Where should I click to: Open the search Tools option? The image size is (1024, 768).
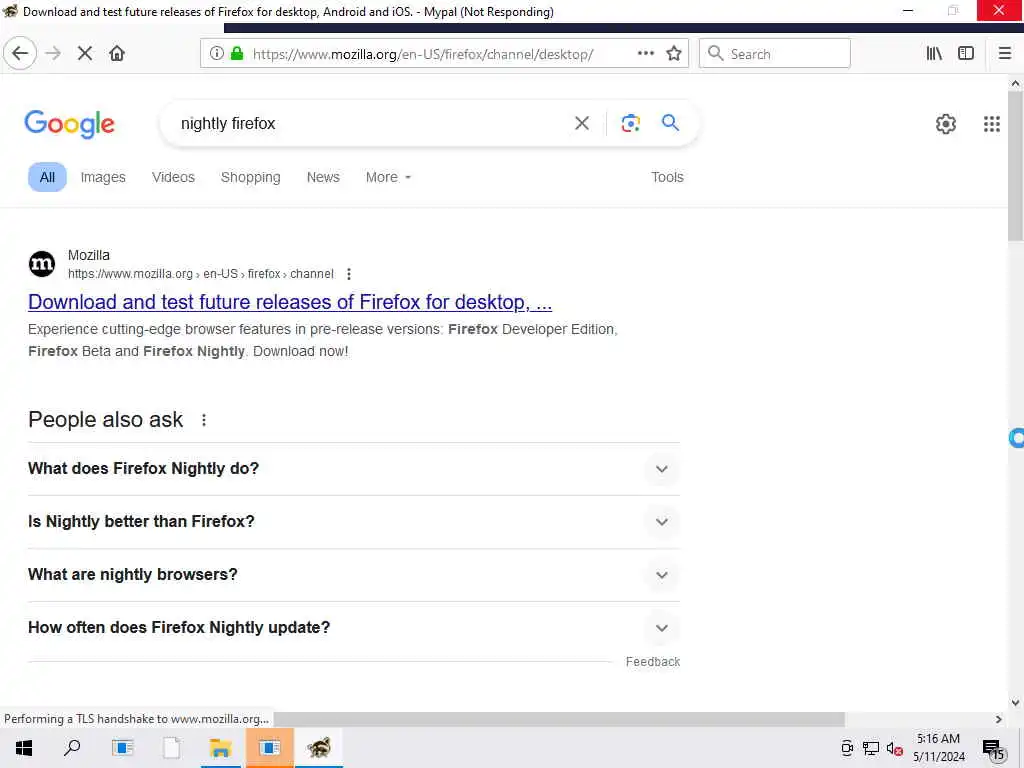[667, 177]
